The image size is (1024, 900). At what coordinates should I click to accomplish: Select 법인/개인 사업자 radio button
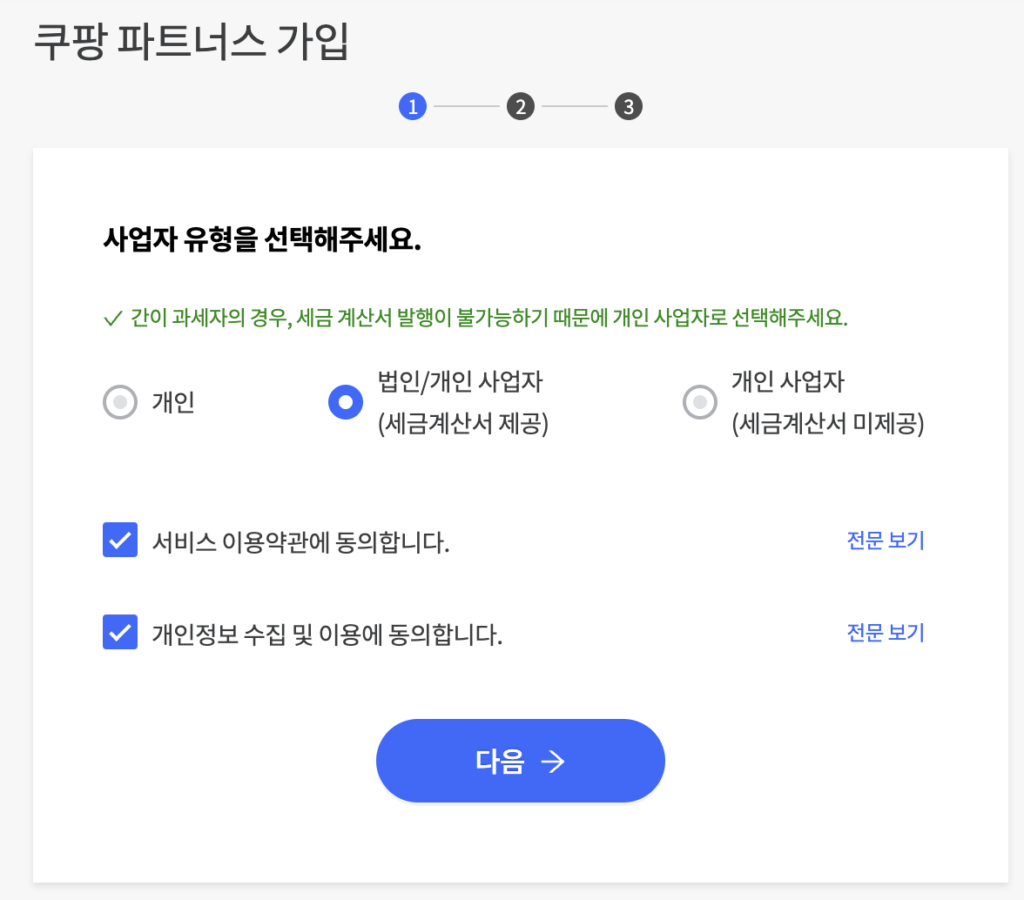[346, 403]
